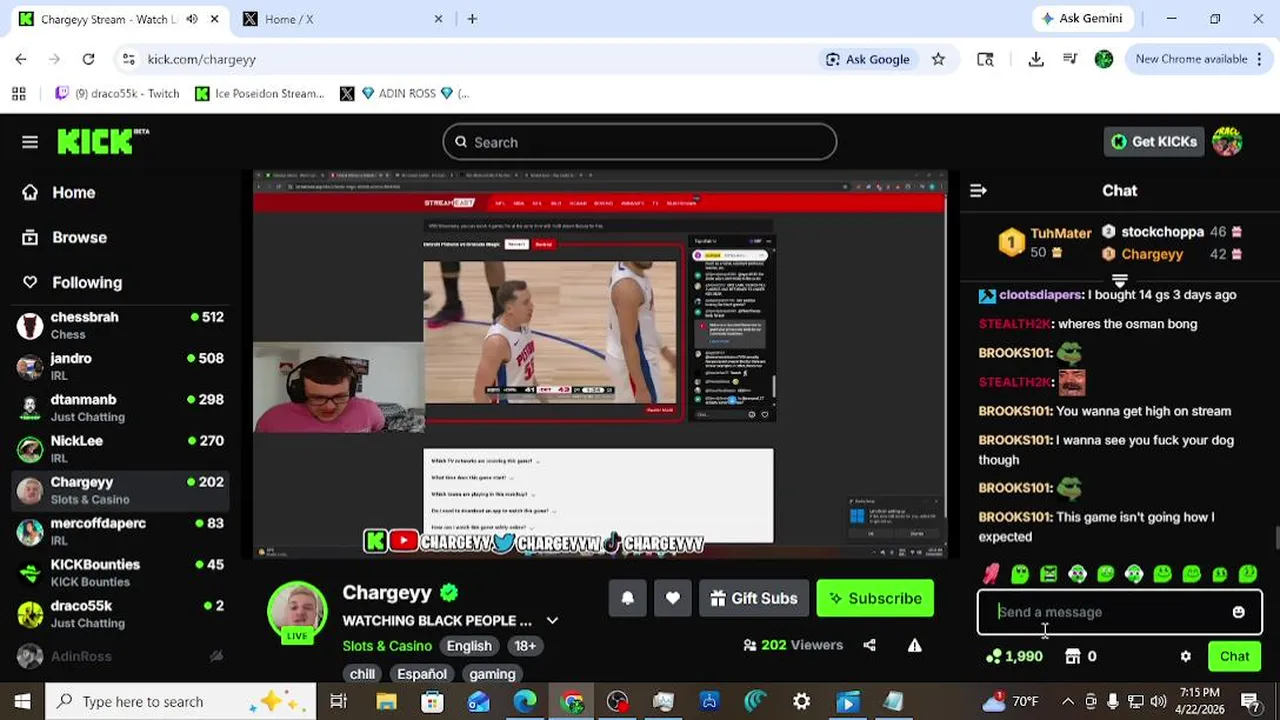Screen dimensions: 1280x720
Task: Open ADIN ROSS bookmark
Action: [x=404, y=93]
